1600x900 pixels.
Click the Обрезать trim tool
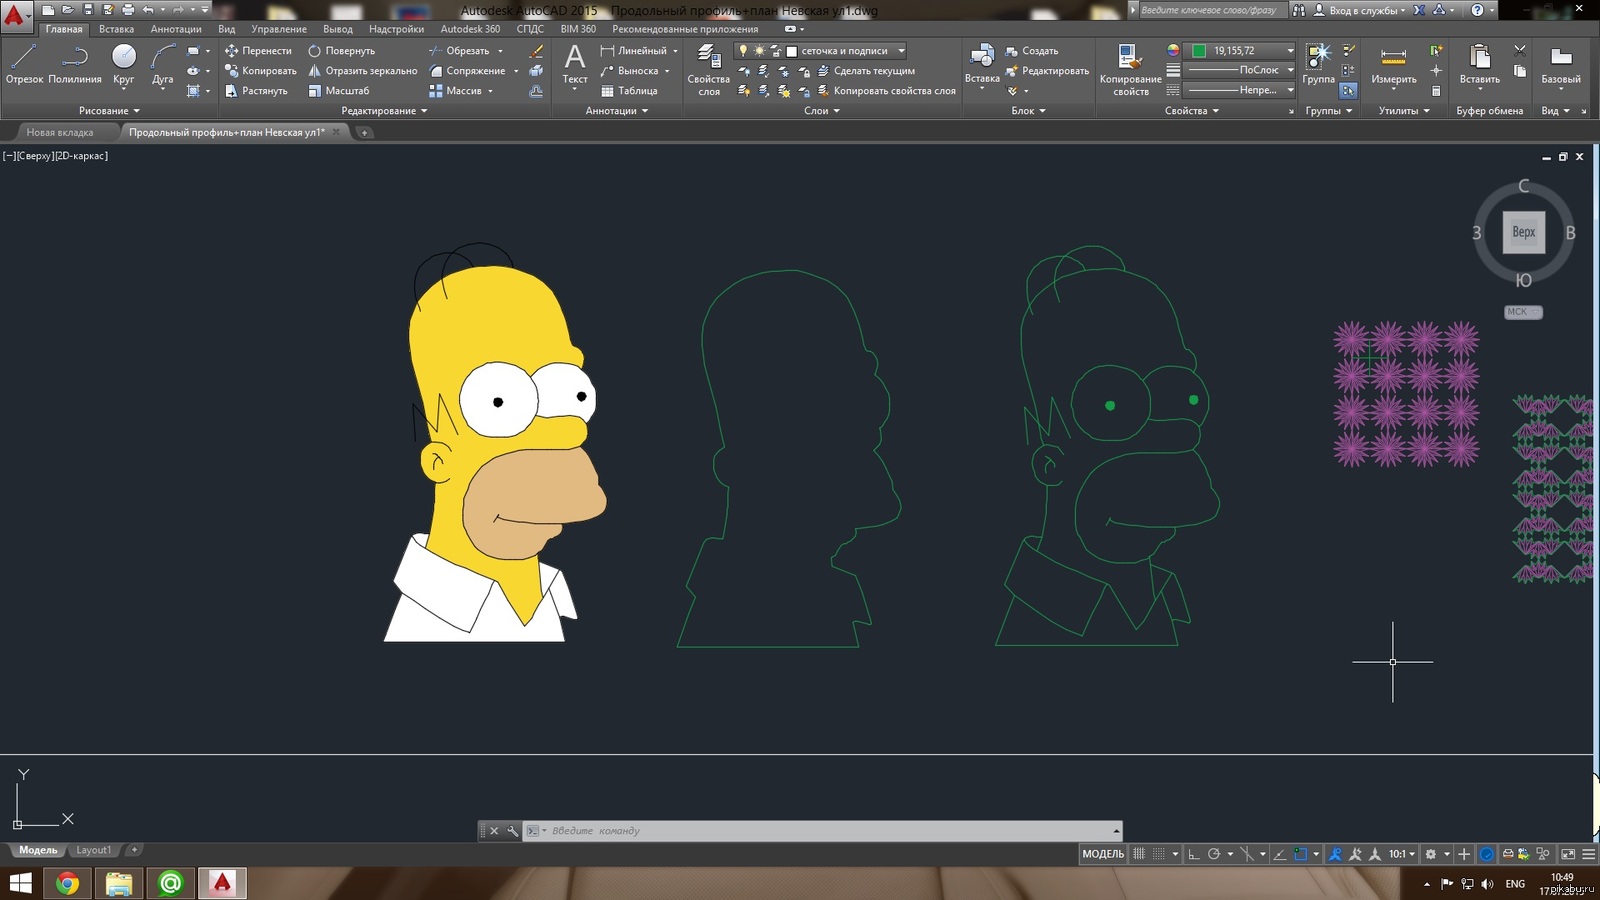pos(459,51)
